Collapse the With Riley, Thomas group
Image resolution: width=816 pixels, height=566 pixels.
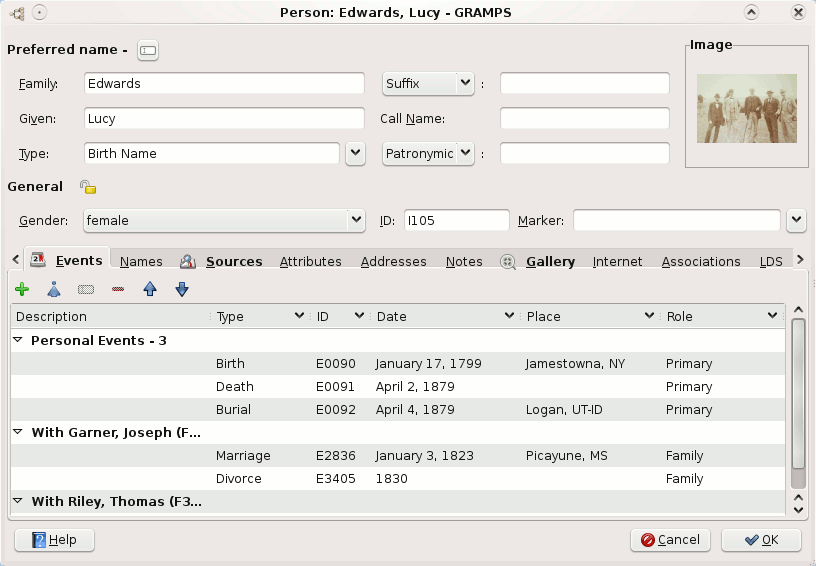point(18,501)
